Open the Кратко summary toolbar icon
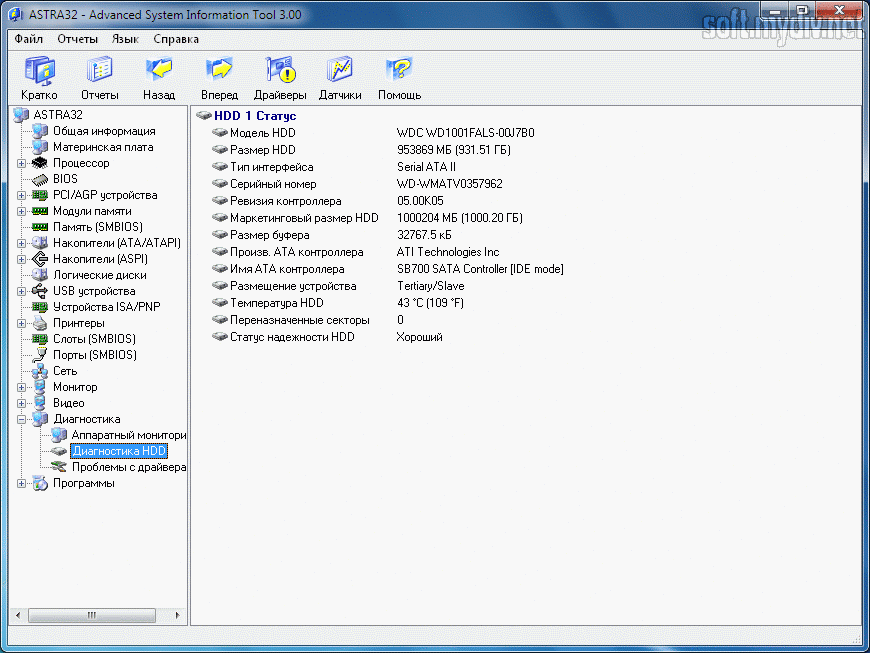Image resolution: width=870 pixels, height=653 pixels. (39, 70)
